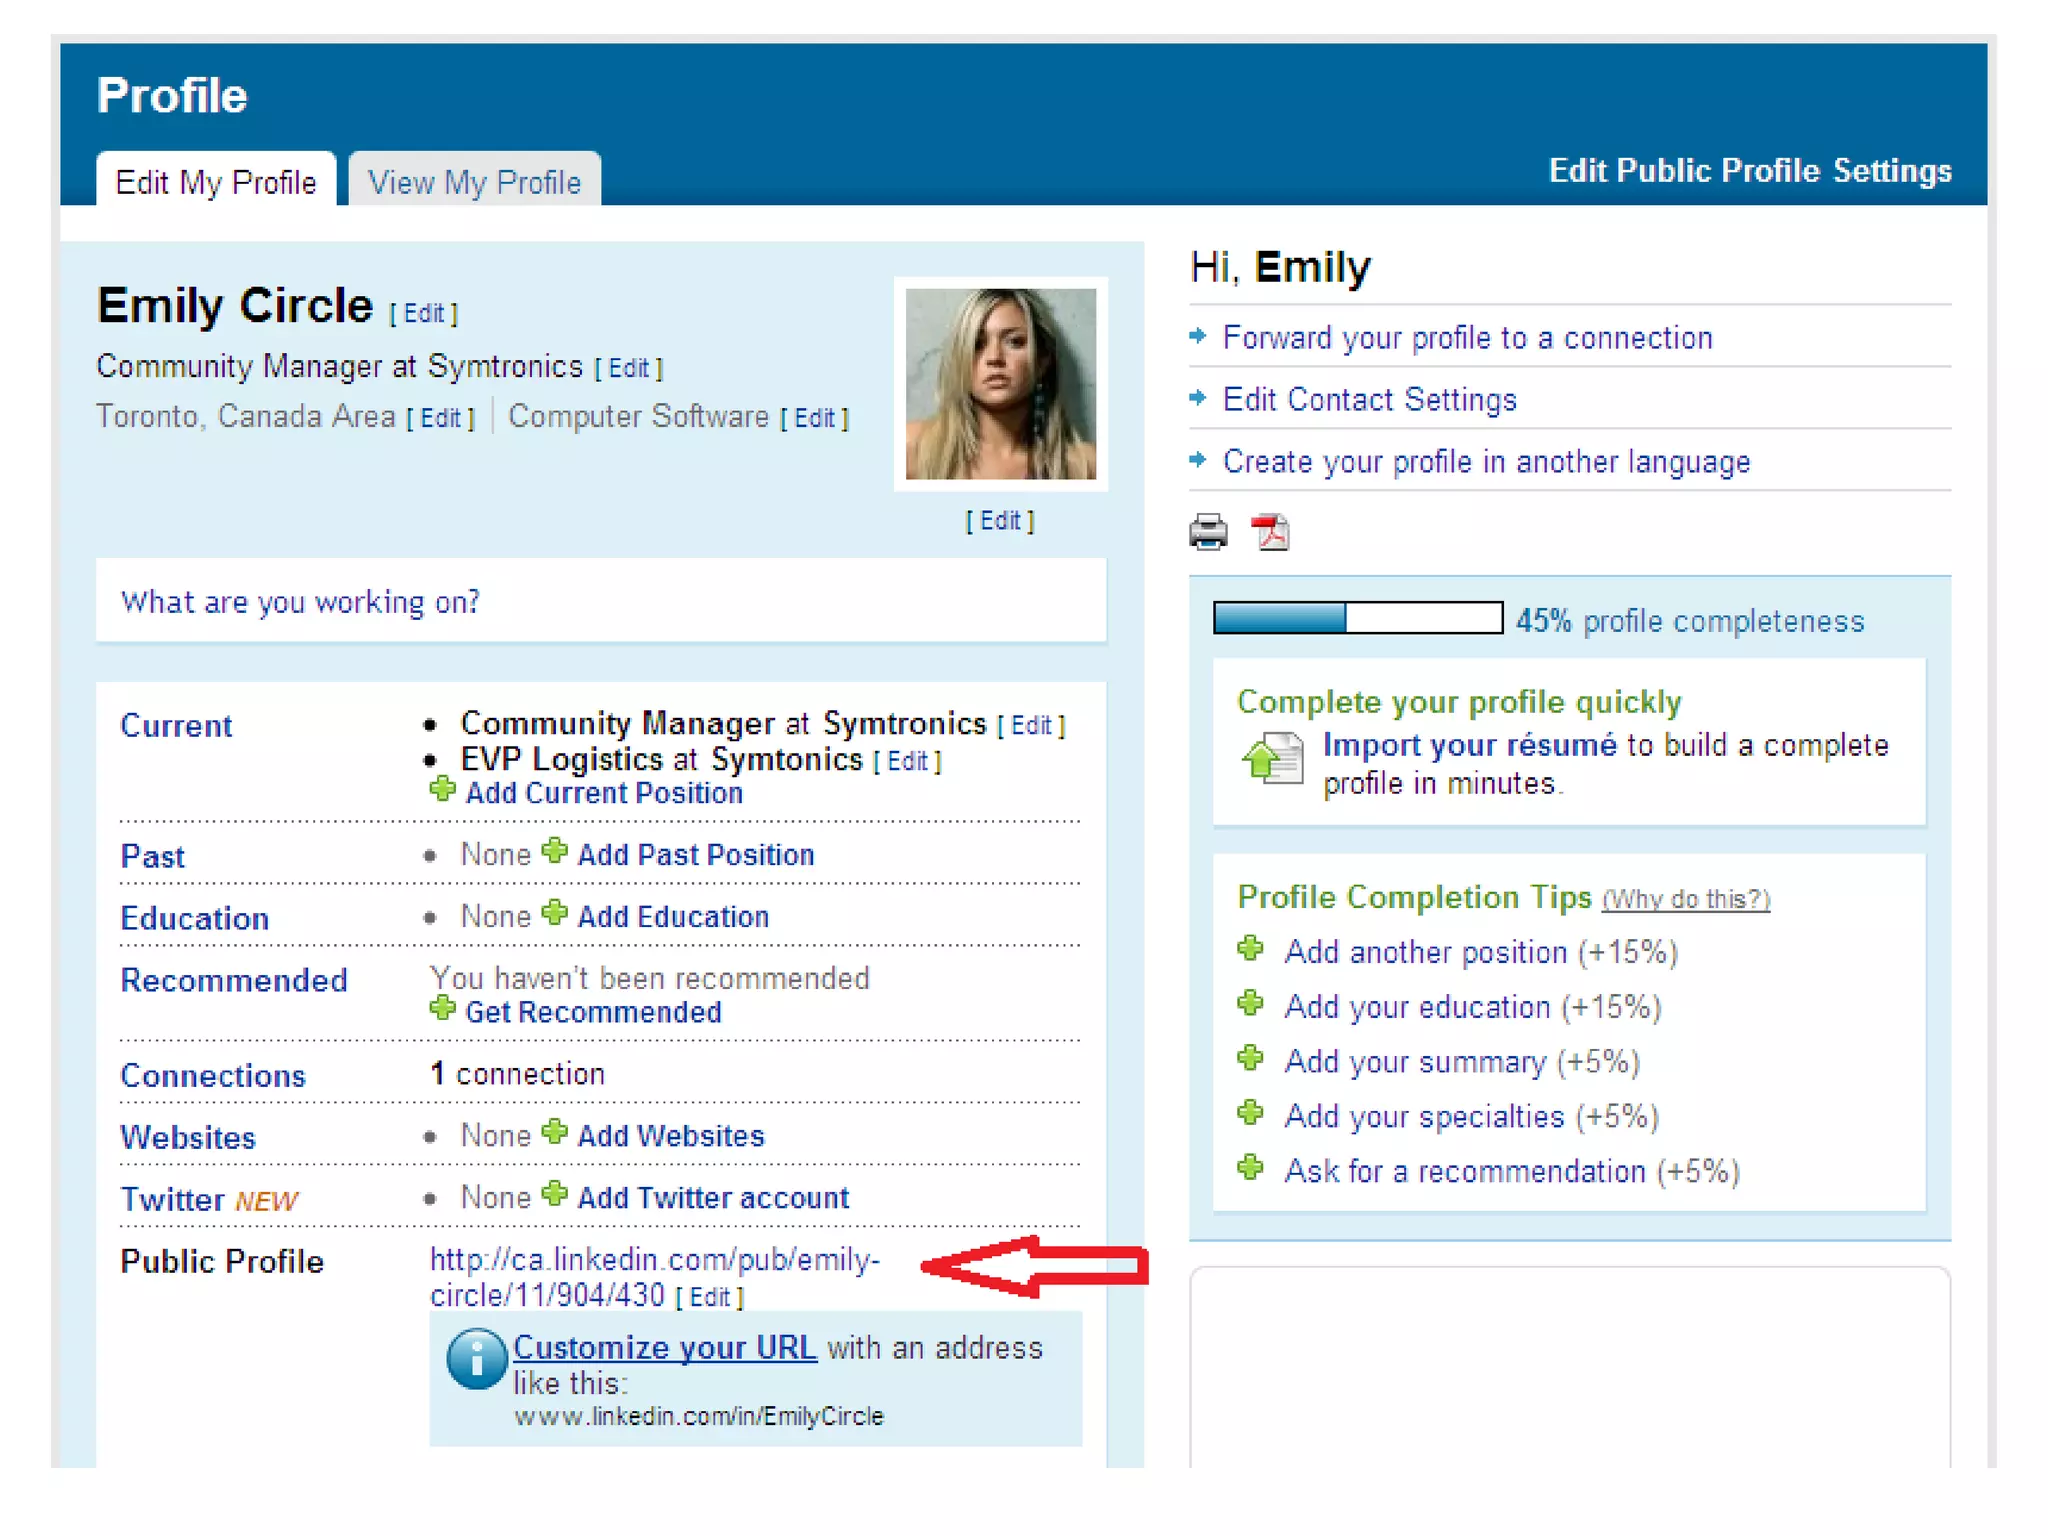Click green plus beside Get Recommended
This screenshot has height=1536, width=2048.
442,1009
